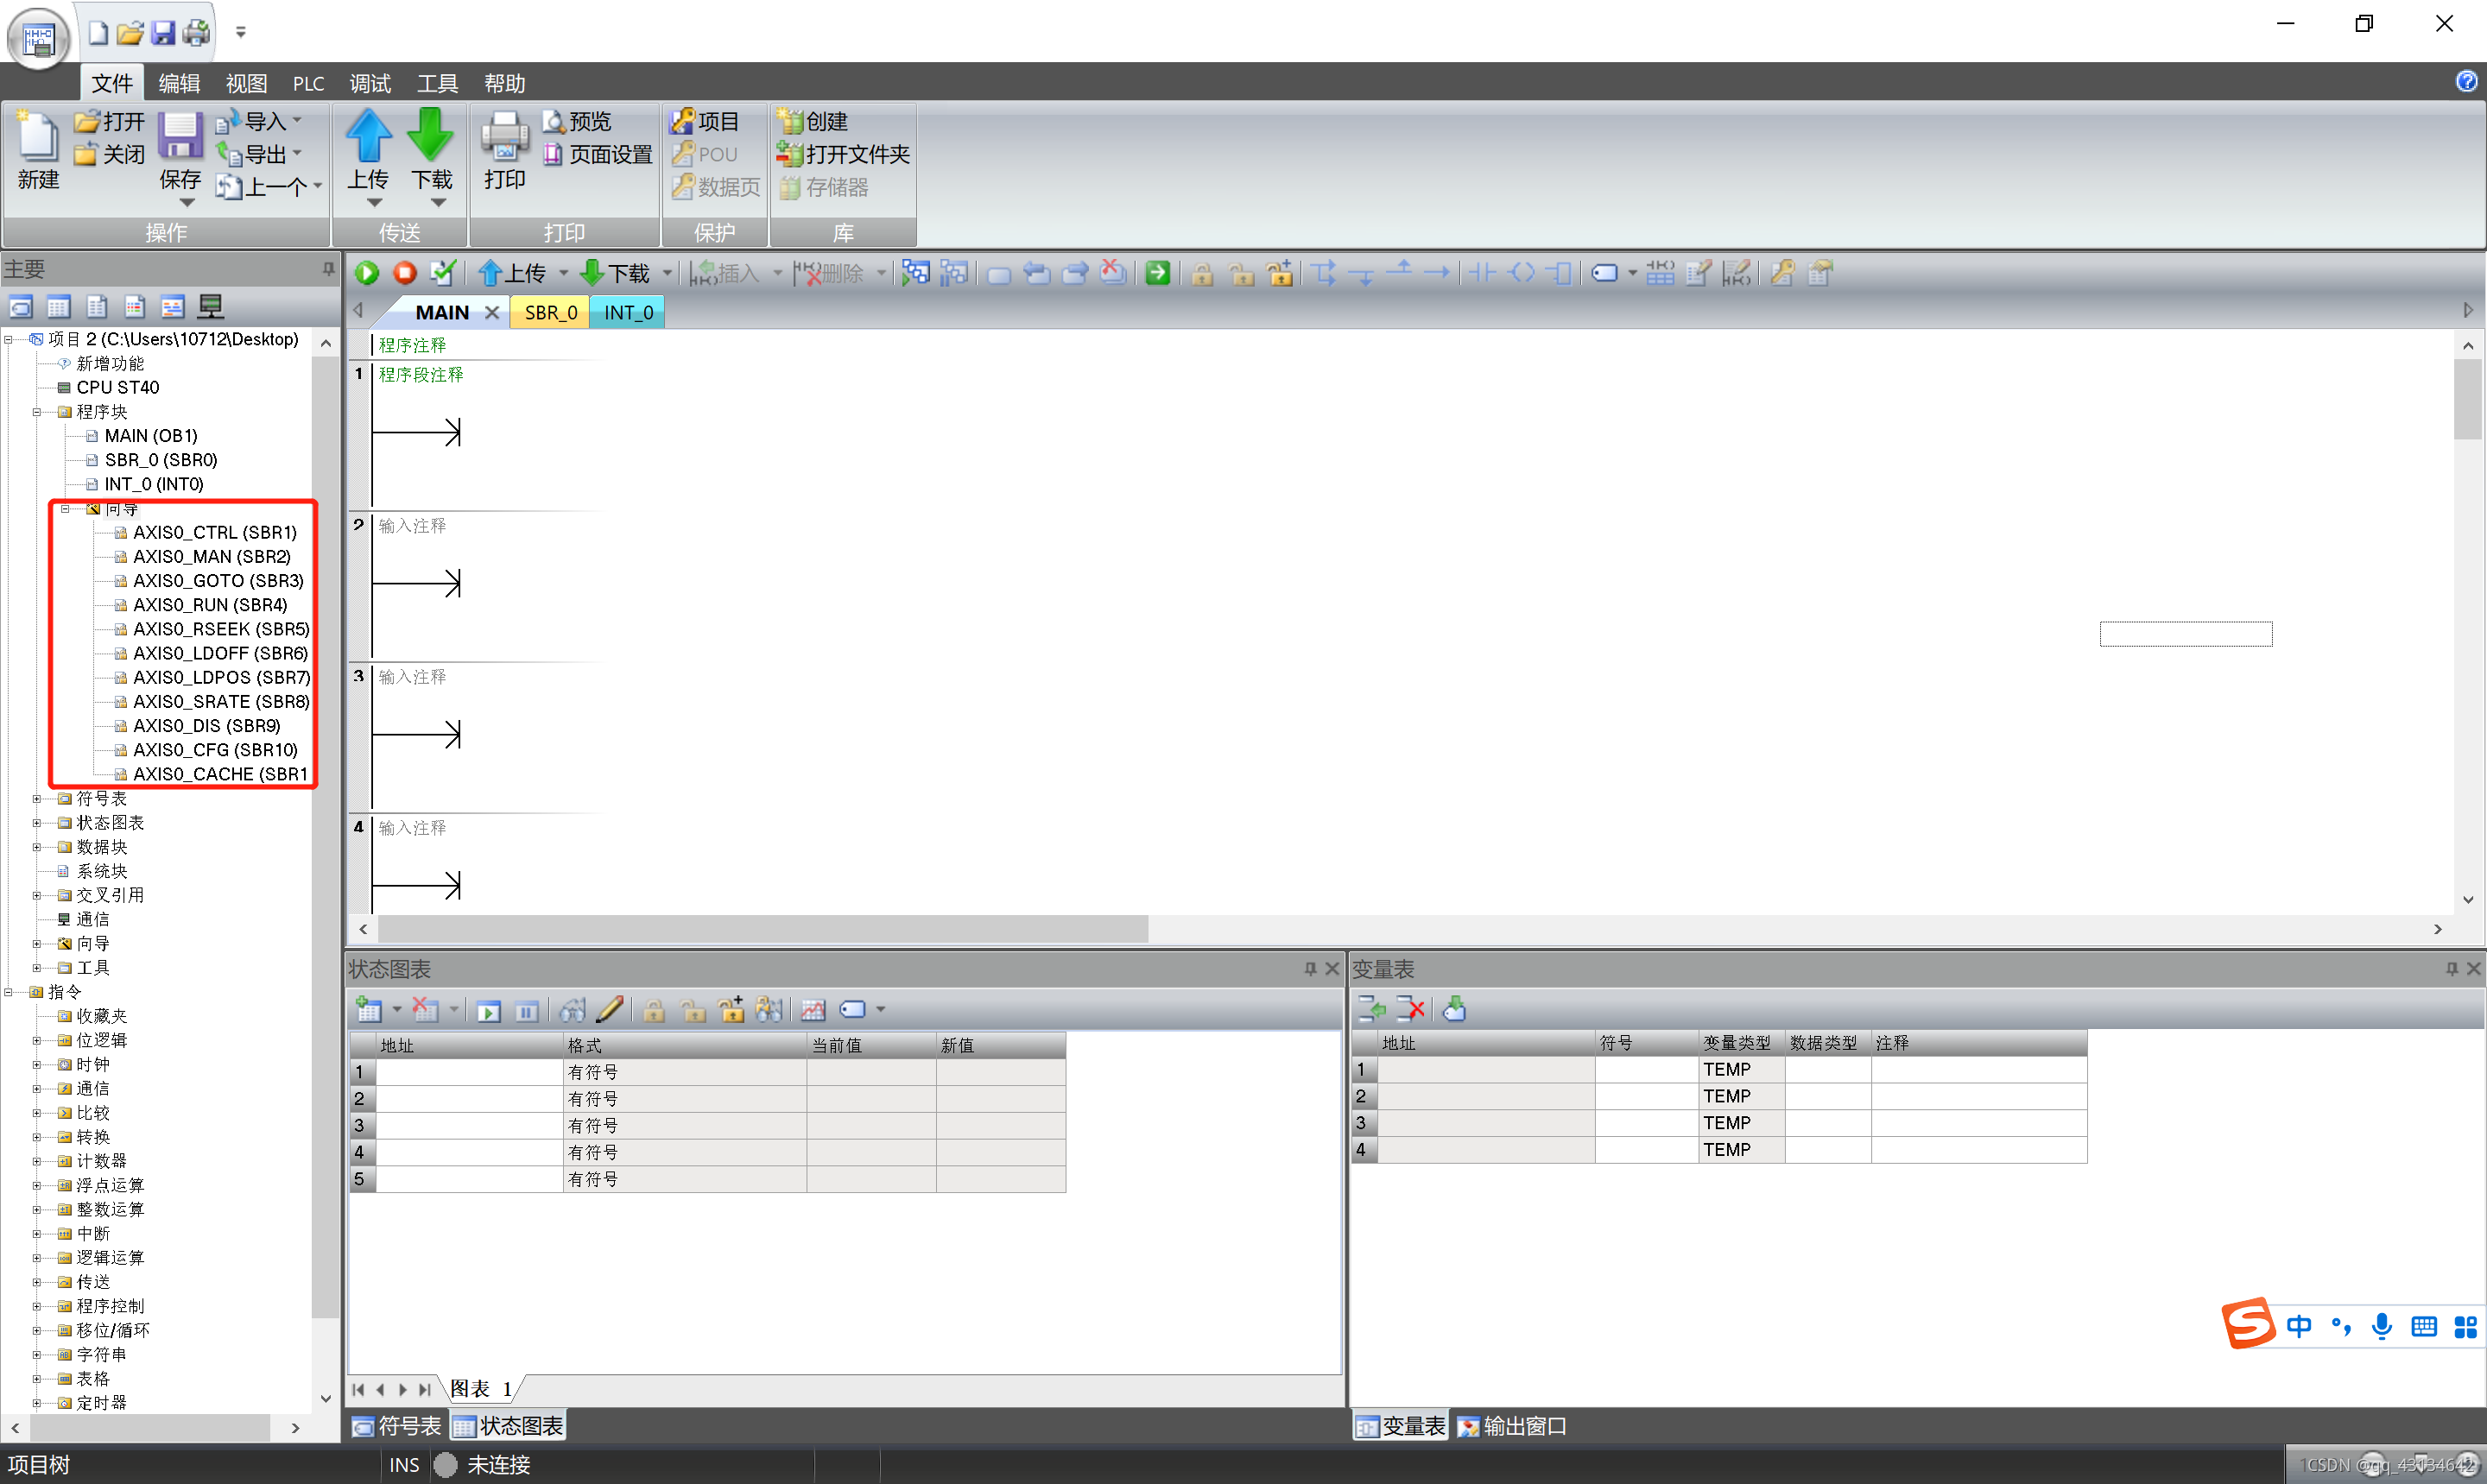This screenshot has height=1484, width=2487.
Task: Click the large Upload arrow in ribbon
Action: [x=368, y=137]
